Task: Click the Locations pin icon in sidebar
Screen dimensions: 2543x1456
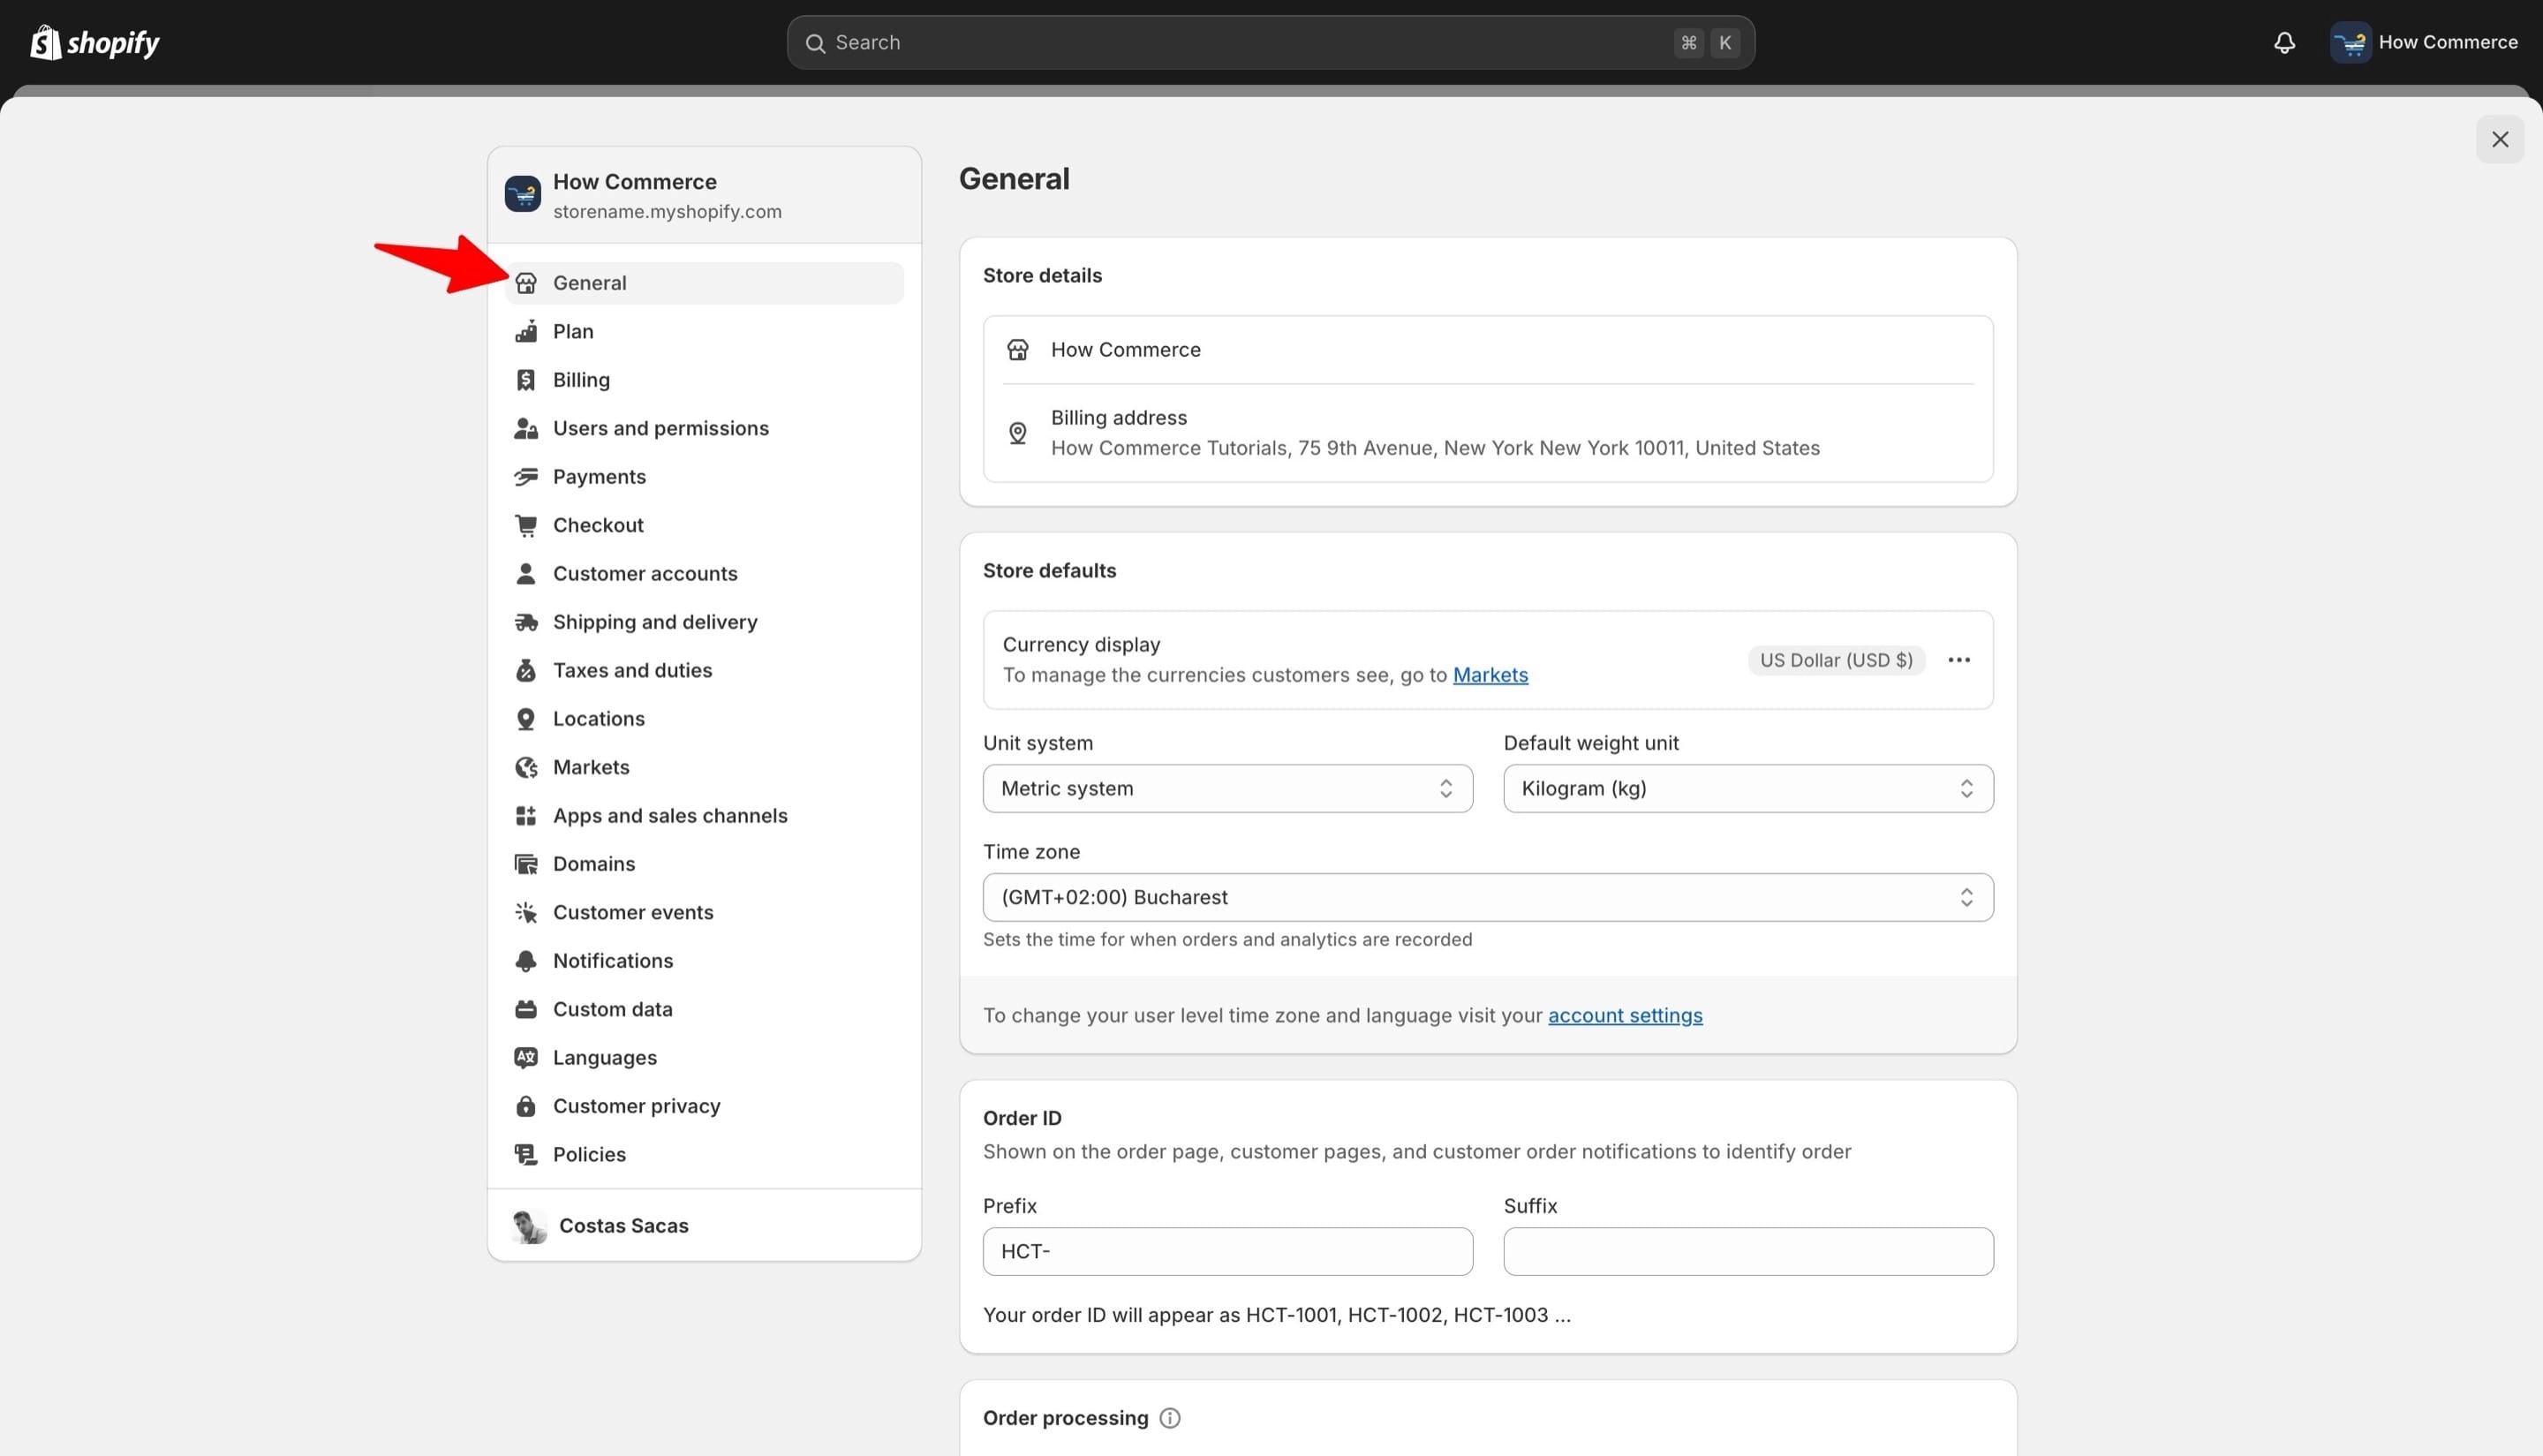Action: coord(526,719)
